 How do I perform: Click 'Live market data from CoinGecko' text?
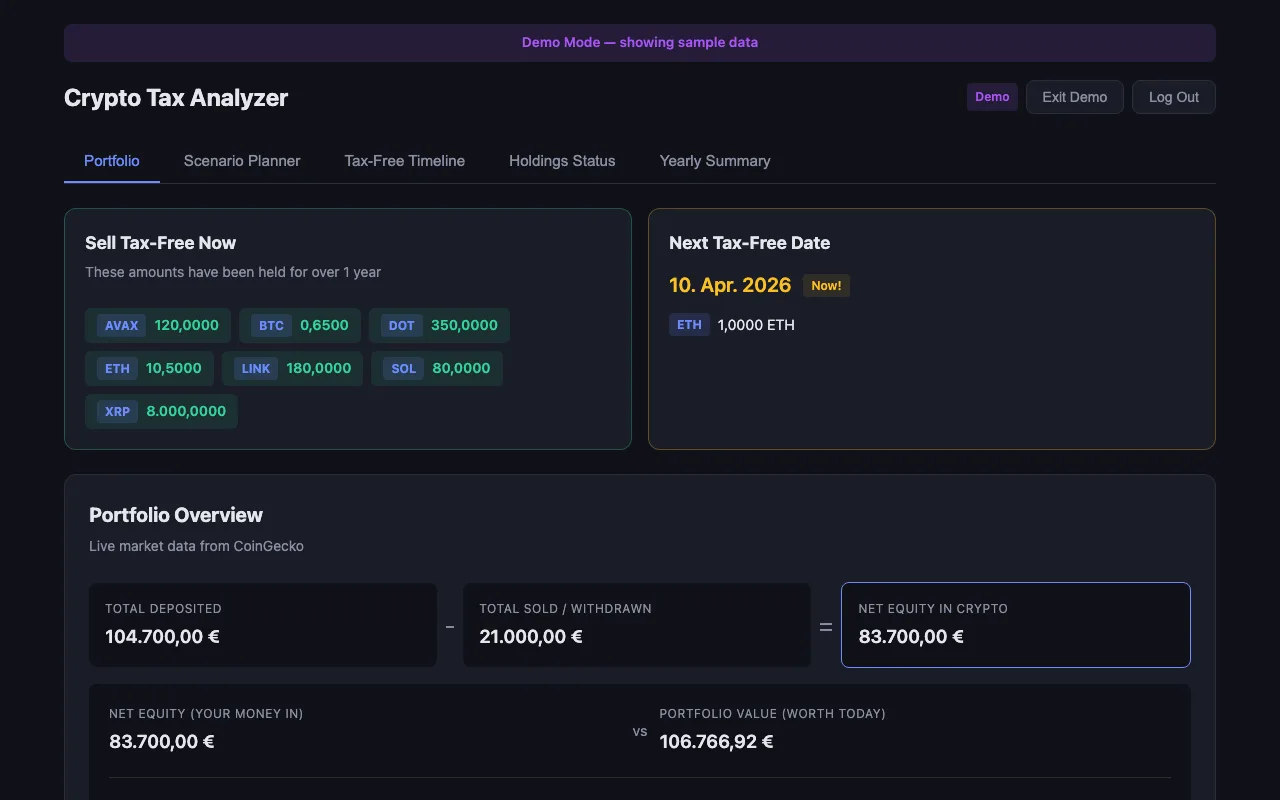click(x=196, y=546)
